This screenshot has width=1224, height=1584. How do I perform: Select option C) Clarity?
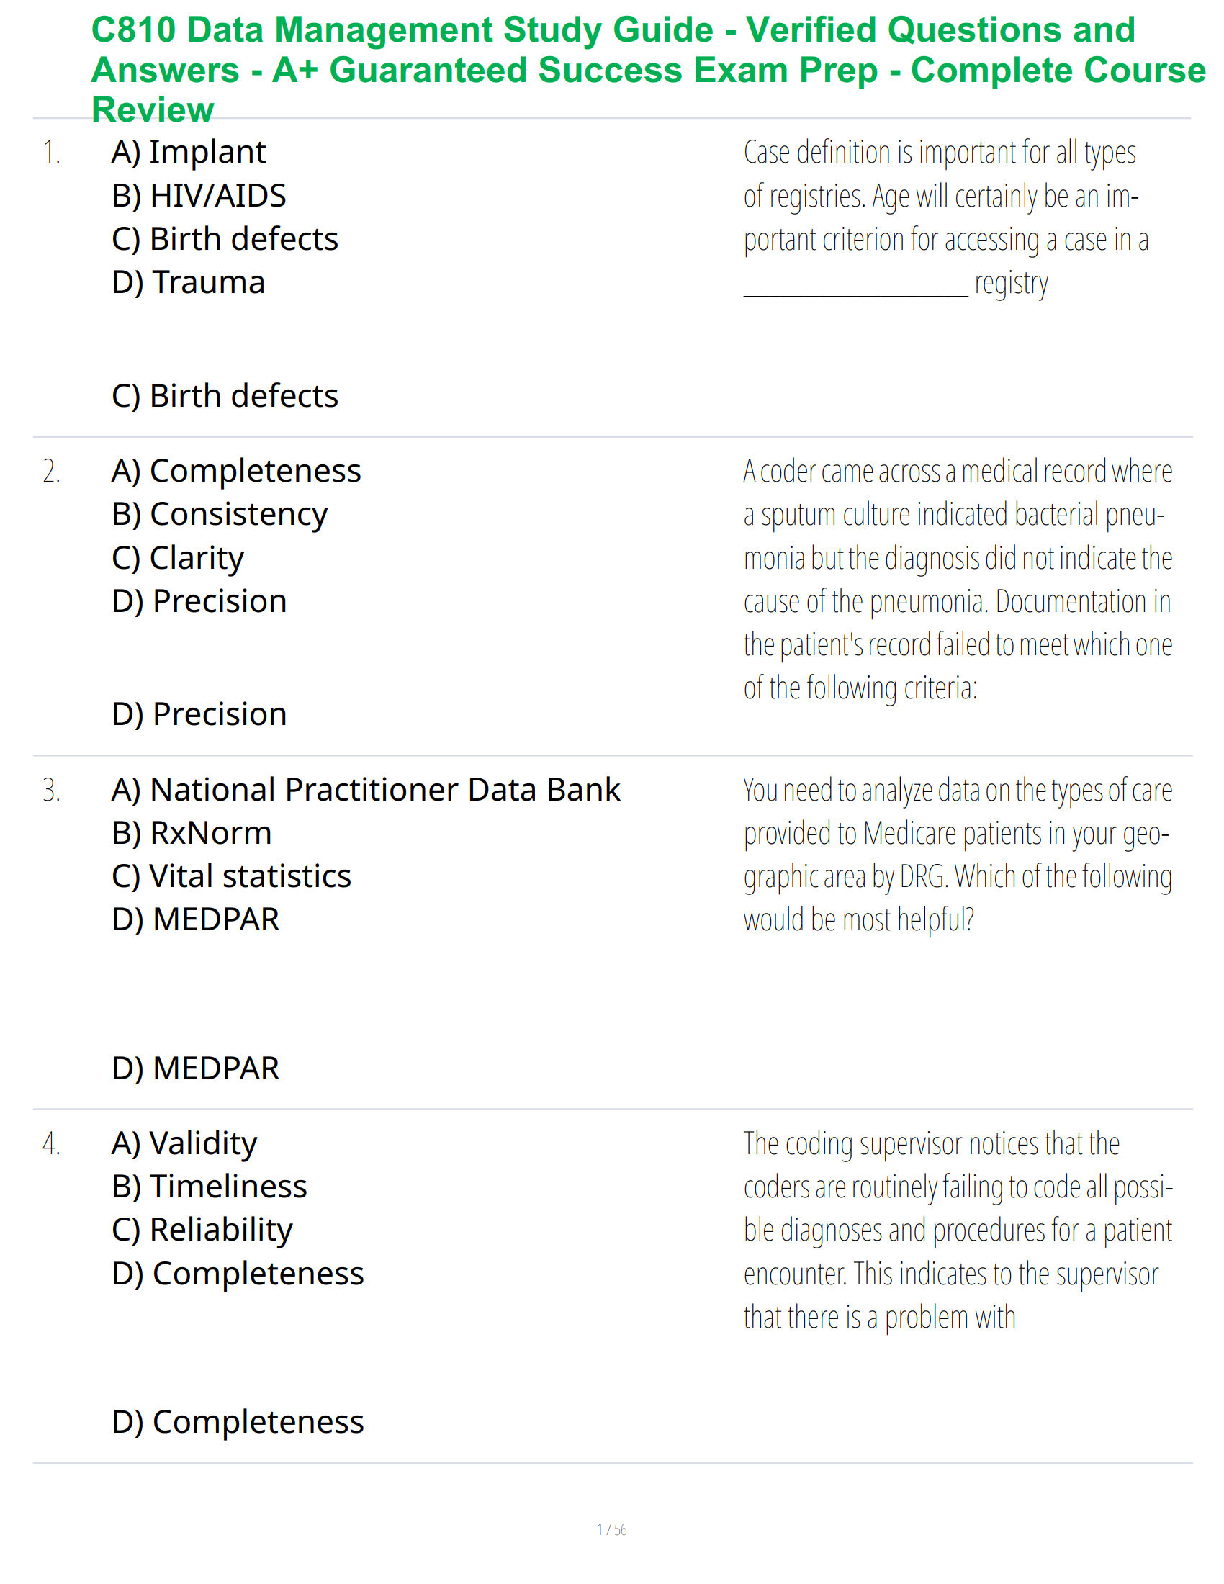[x=178, y=558]
